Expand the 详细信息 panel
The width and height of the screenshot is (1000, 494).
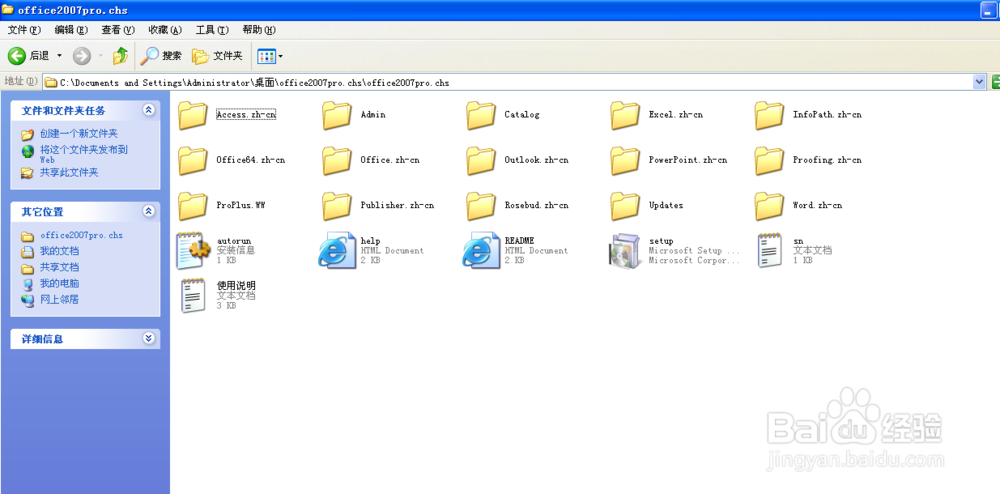(x=149, y=338)
